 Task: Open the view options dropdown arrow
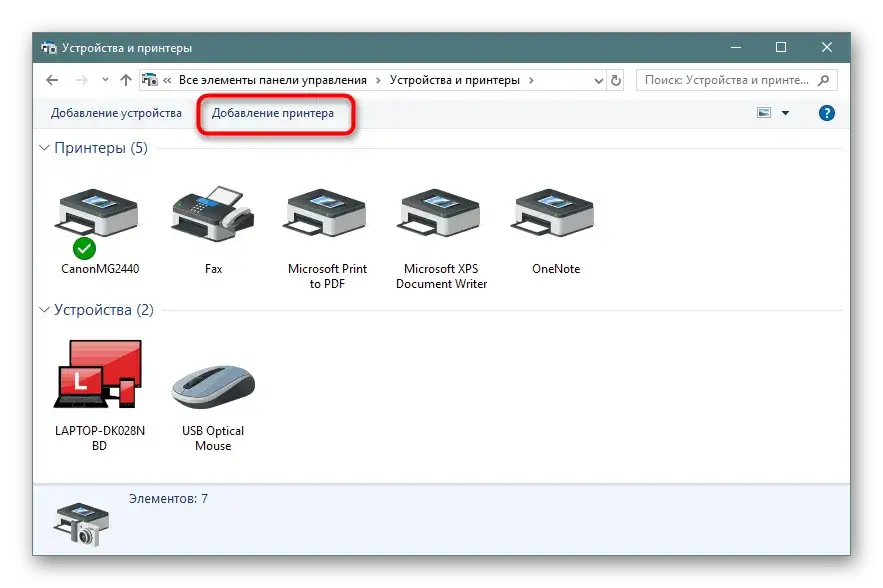point(785,114)
